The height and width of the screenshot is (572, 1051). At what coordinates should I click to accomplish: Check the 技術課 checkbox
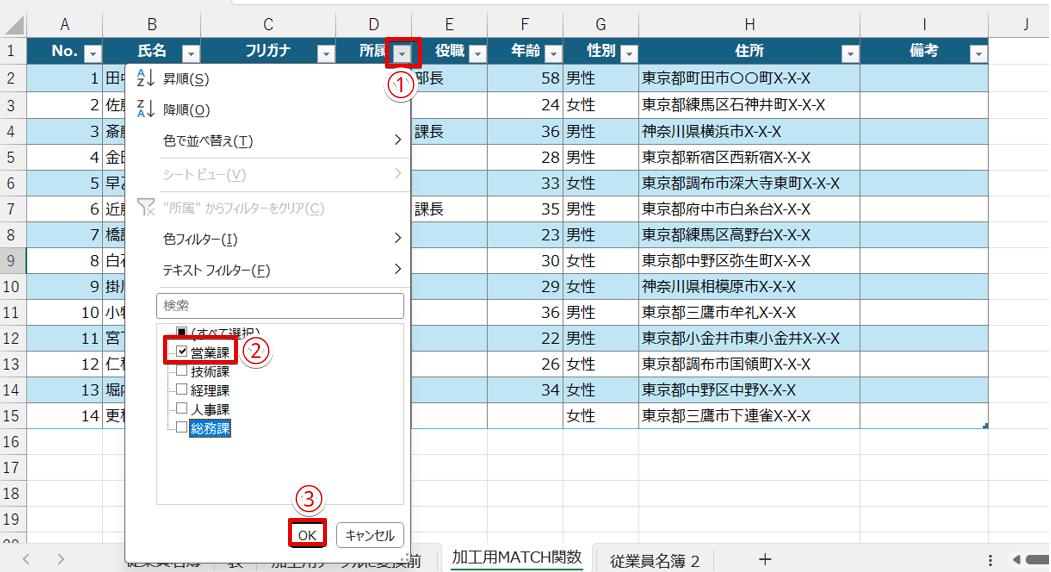pyautogui.click(x=181, y=371)
